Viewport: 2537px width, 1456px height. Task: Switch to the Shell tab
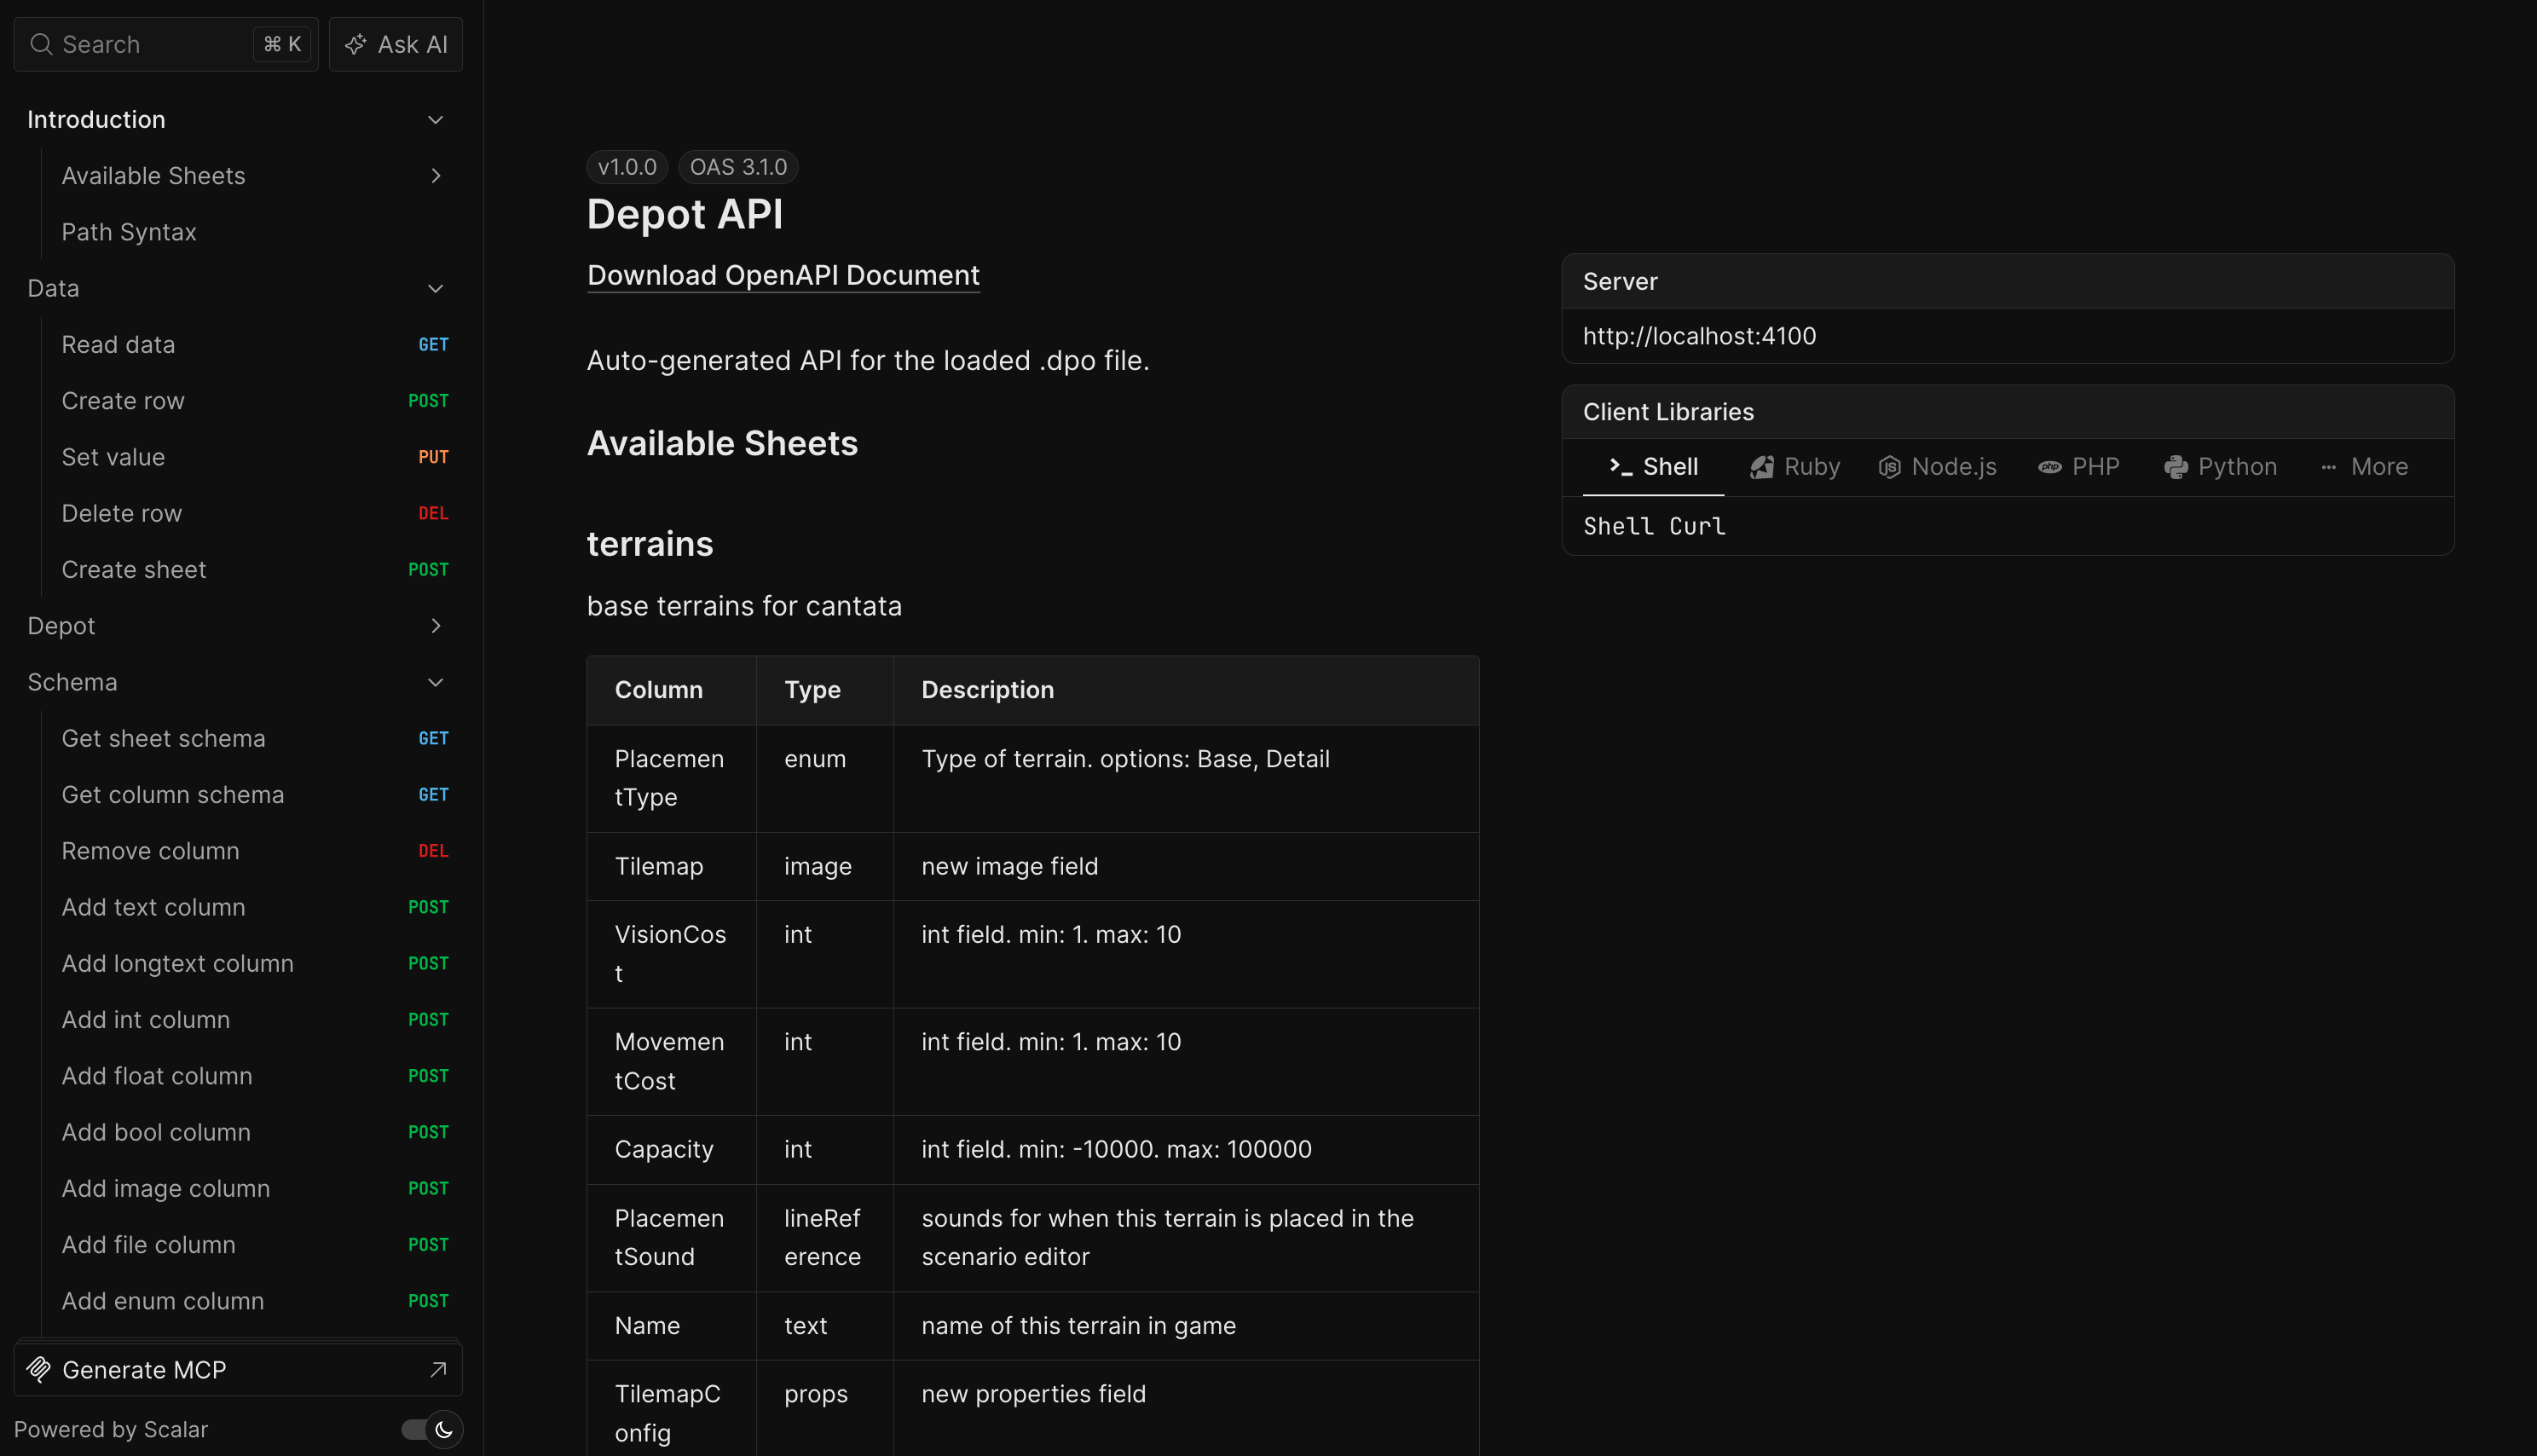[x=1654, y=467]
